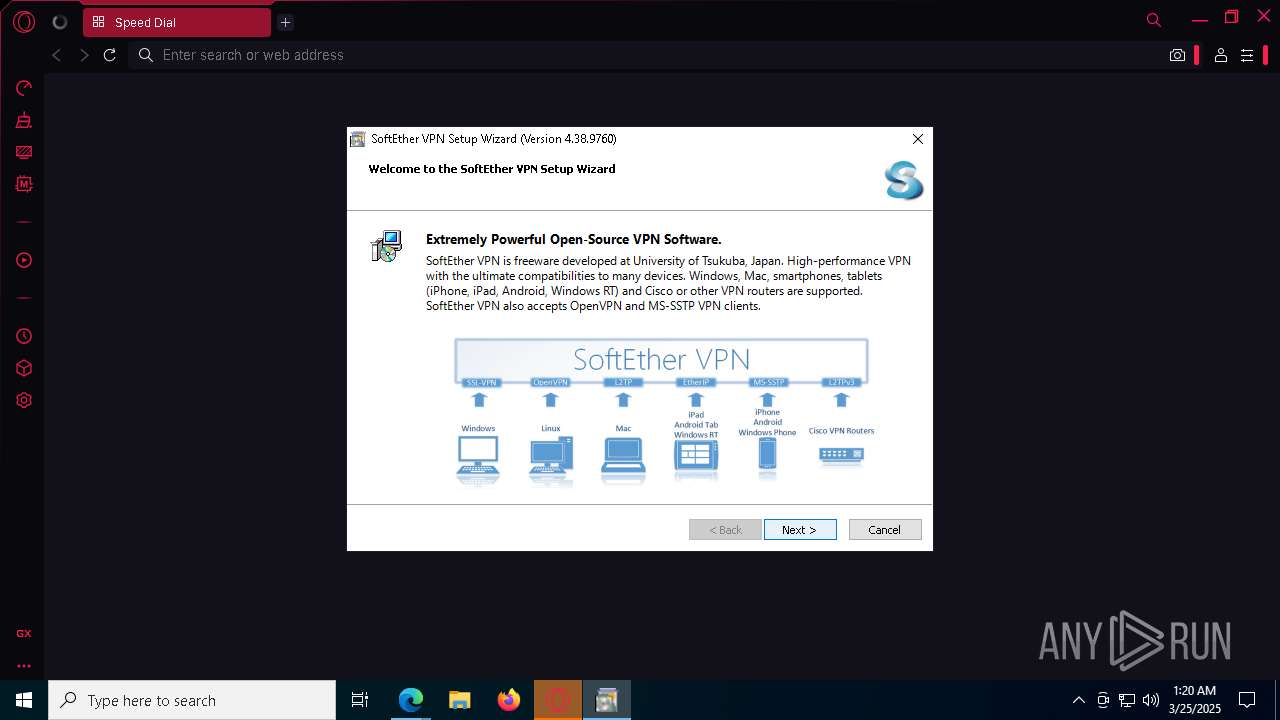Viewport: 1280px width, 720px height.
Task: Open GX Corner at sidebar bottom
Action: 24,633
